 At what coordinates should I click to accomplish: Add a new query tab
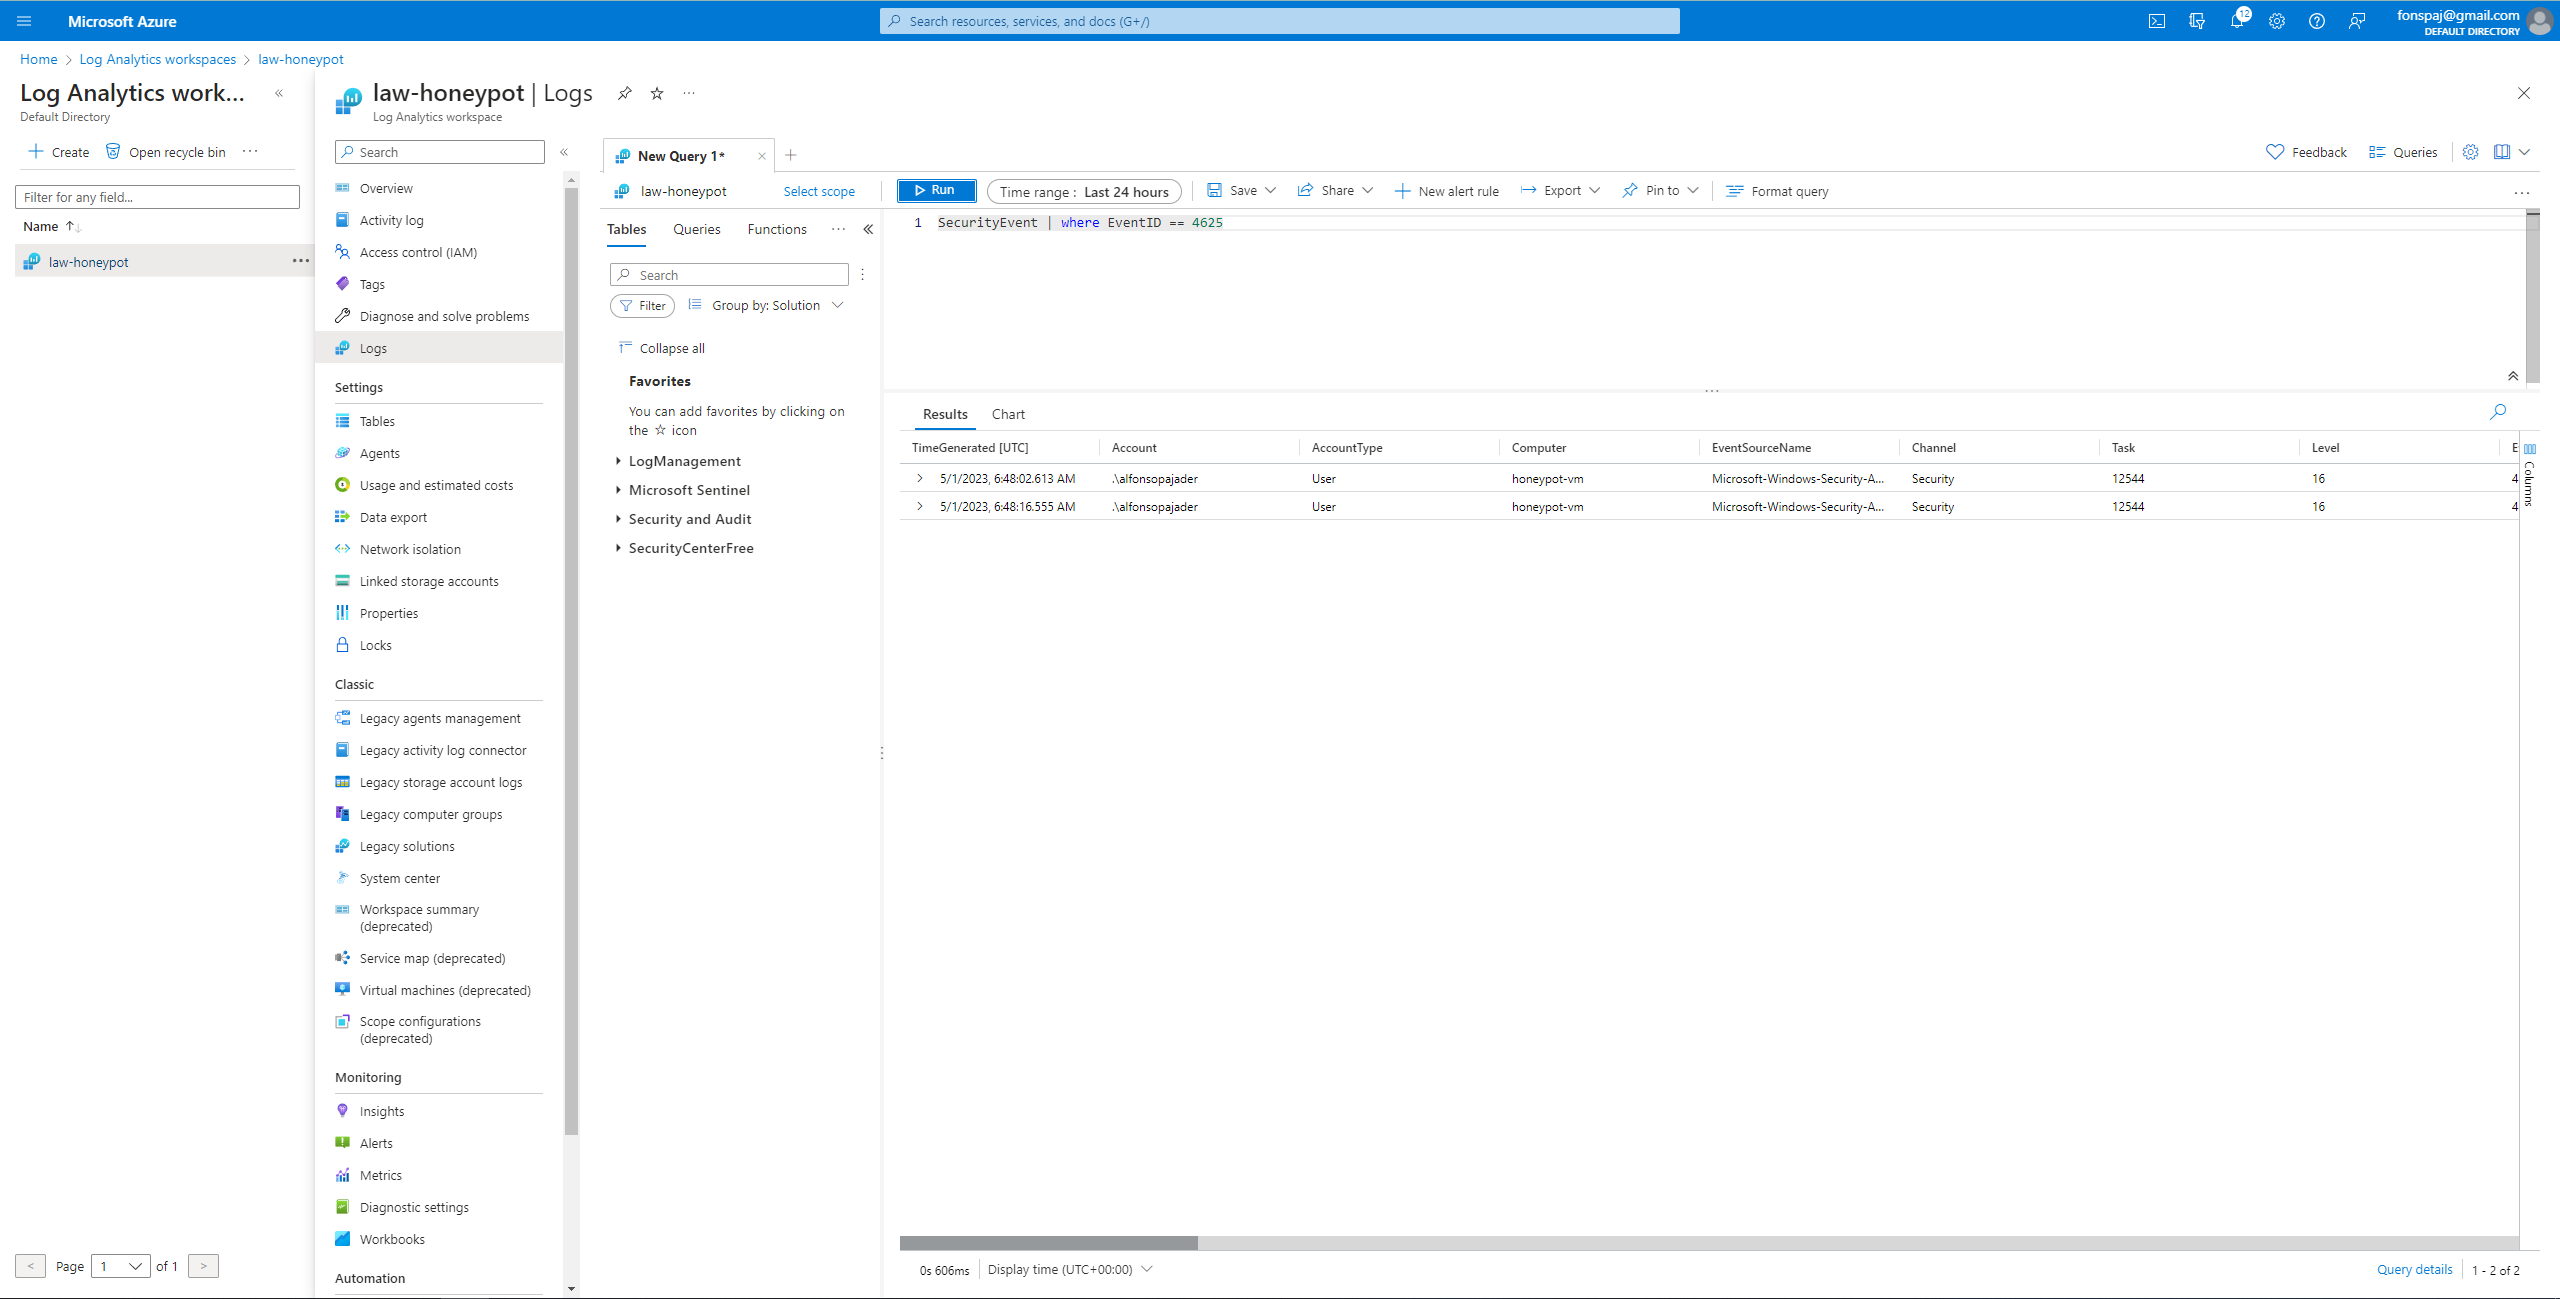pyautogui.click(x=791, y=155)
